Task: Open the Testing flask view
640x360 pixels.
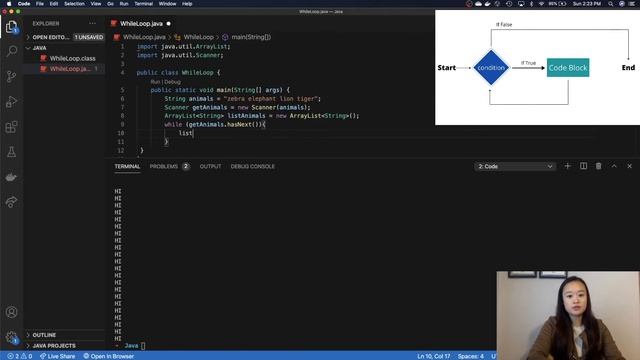Action: [x=11, y=152]
